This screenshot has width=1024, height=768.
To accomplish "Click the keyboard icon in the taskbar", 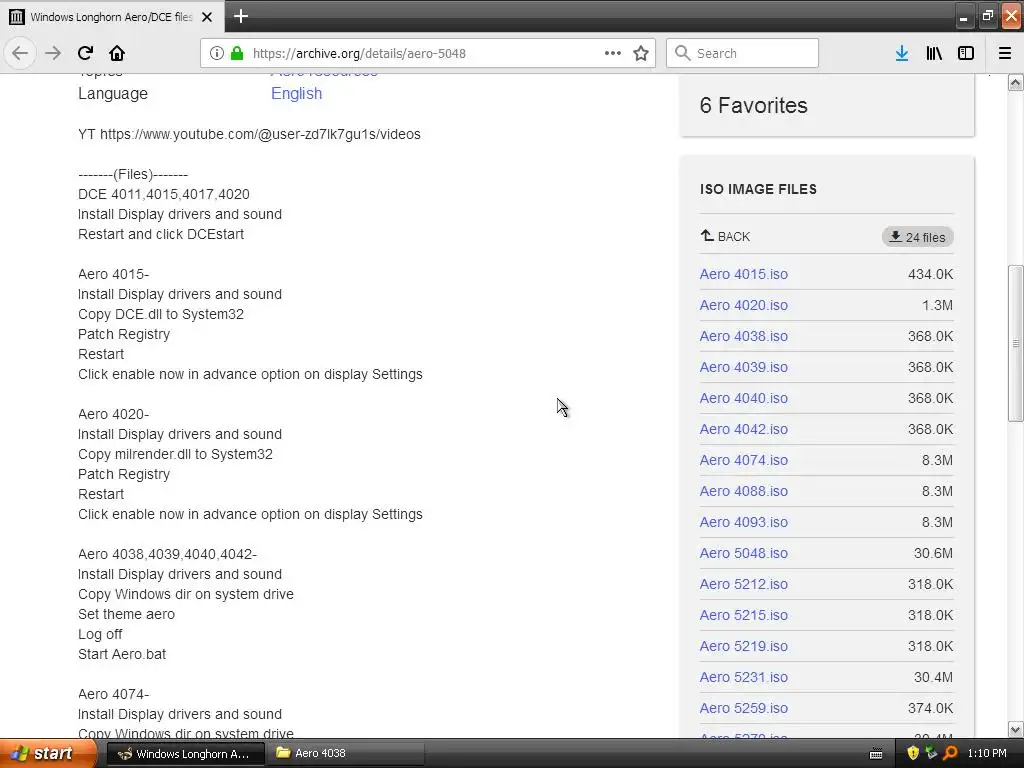I will (876, 754).
